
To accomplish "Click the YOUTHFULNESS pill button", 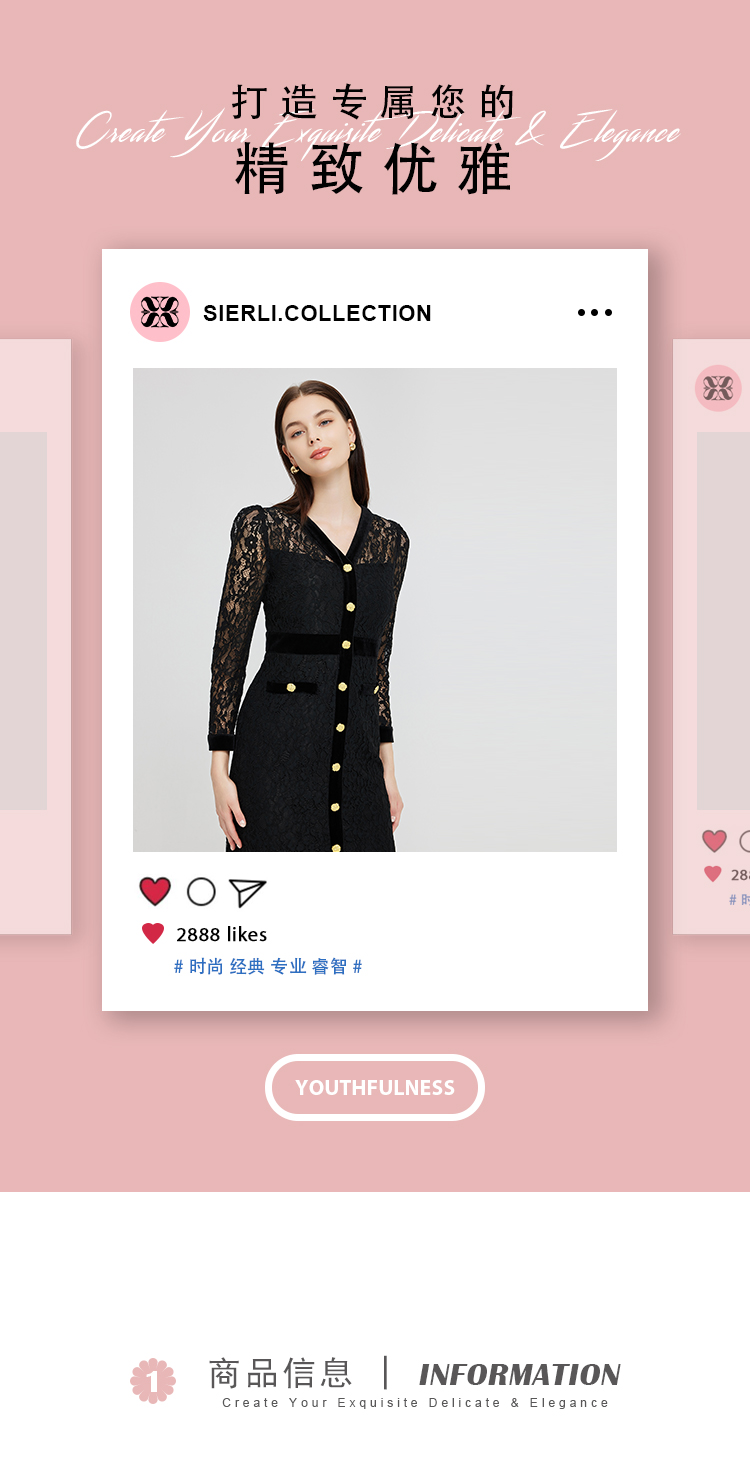I will click(375, 1087).
